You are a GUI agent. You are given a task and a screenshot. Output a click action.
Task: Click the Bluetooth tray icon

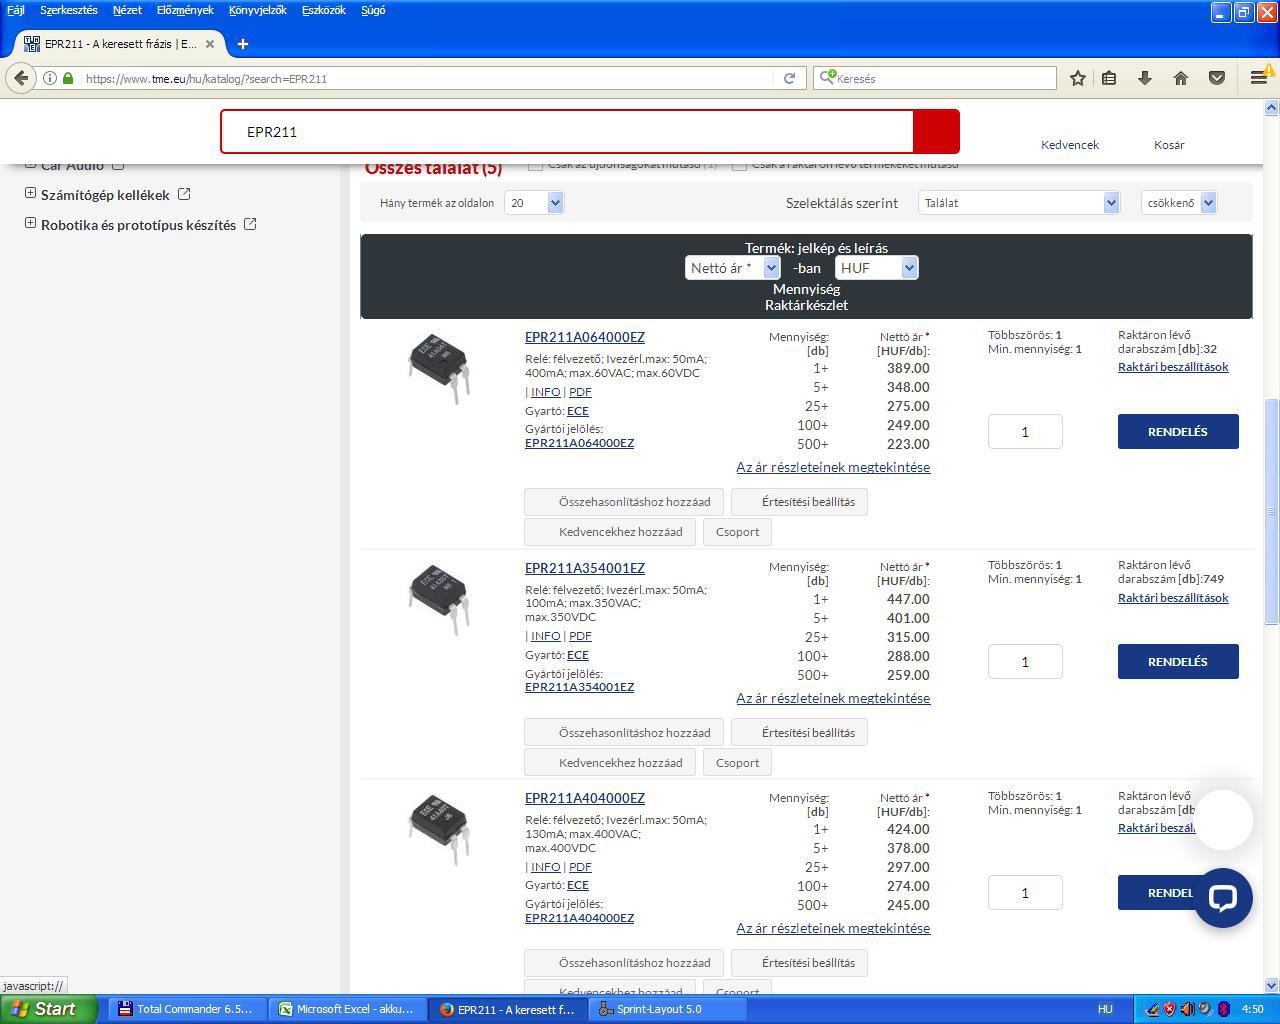coord(1223,1009)
